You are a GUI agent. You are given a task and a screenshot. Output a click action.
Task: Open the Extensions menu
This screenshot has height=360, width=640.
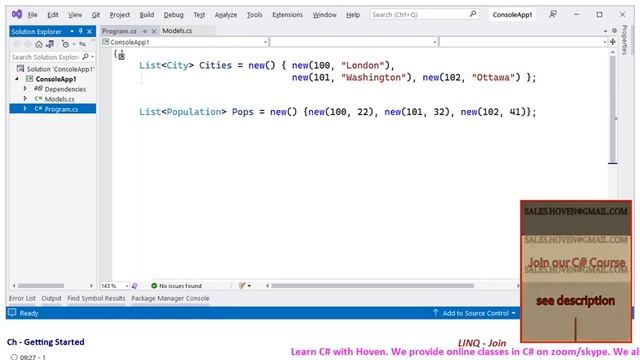287,15
